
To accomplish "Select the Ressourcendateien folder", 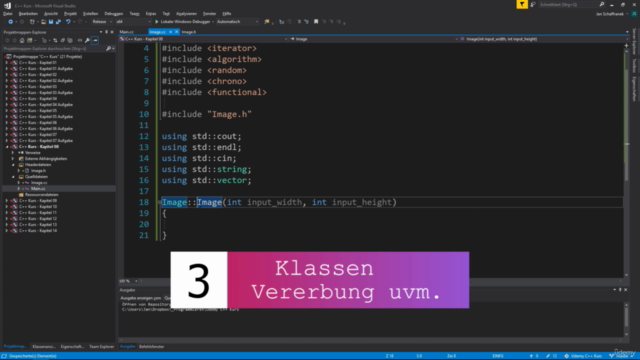I will point(42,195).
